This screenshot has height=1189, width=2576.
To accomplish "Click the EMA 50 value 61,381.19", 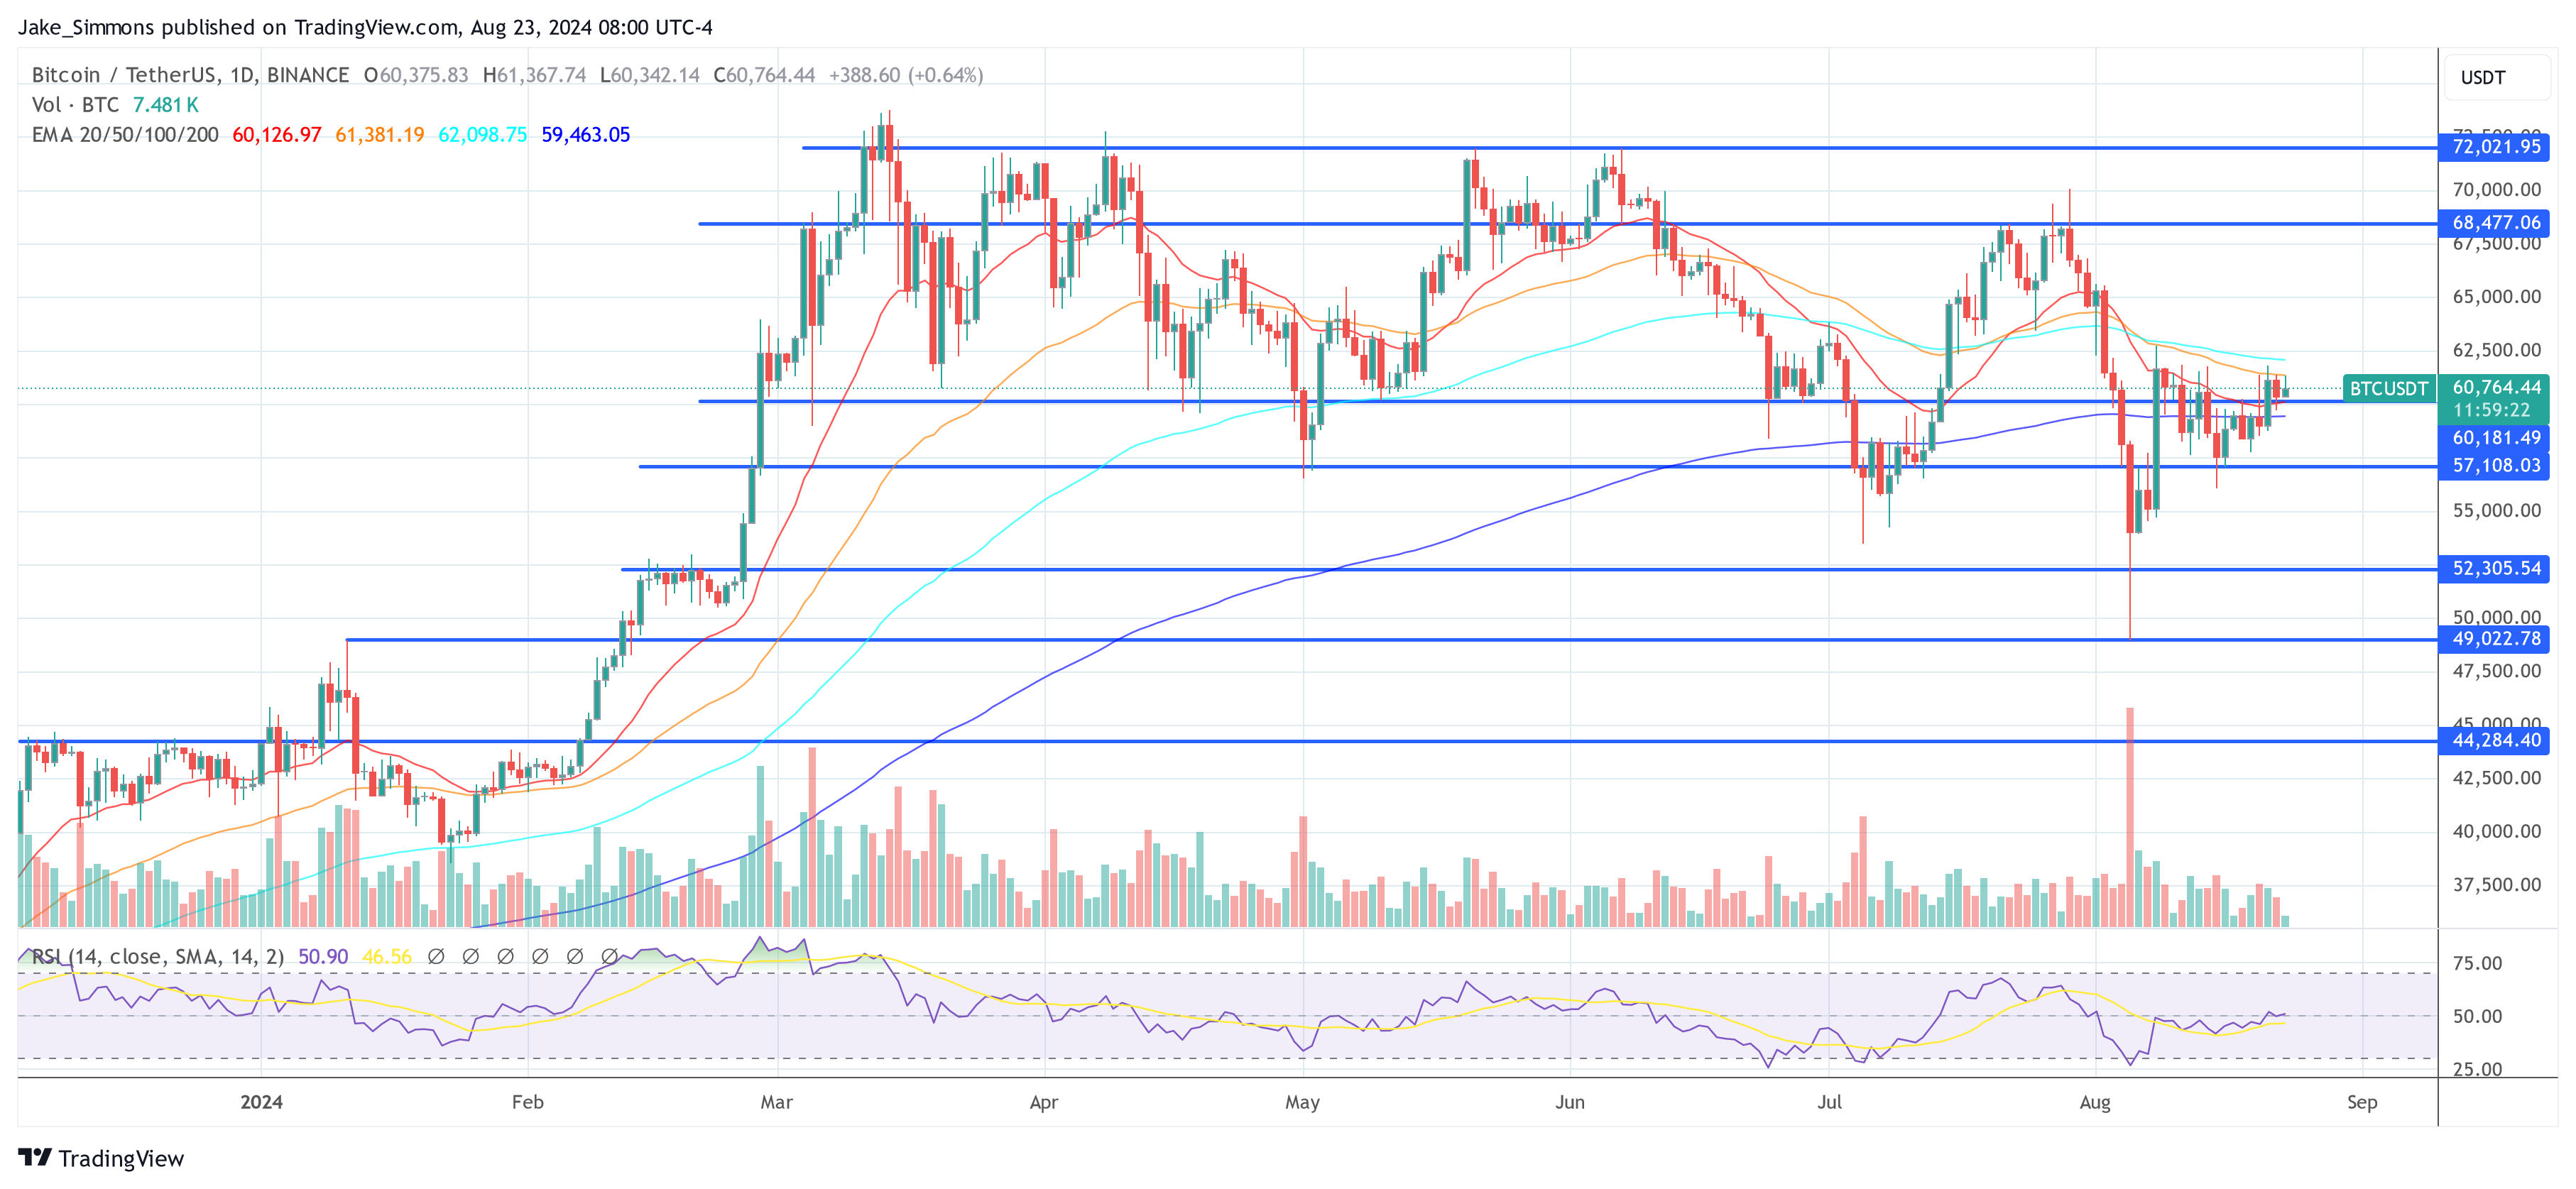I will [x=380, y=135].
